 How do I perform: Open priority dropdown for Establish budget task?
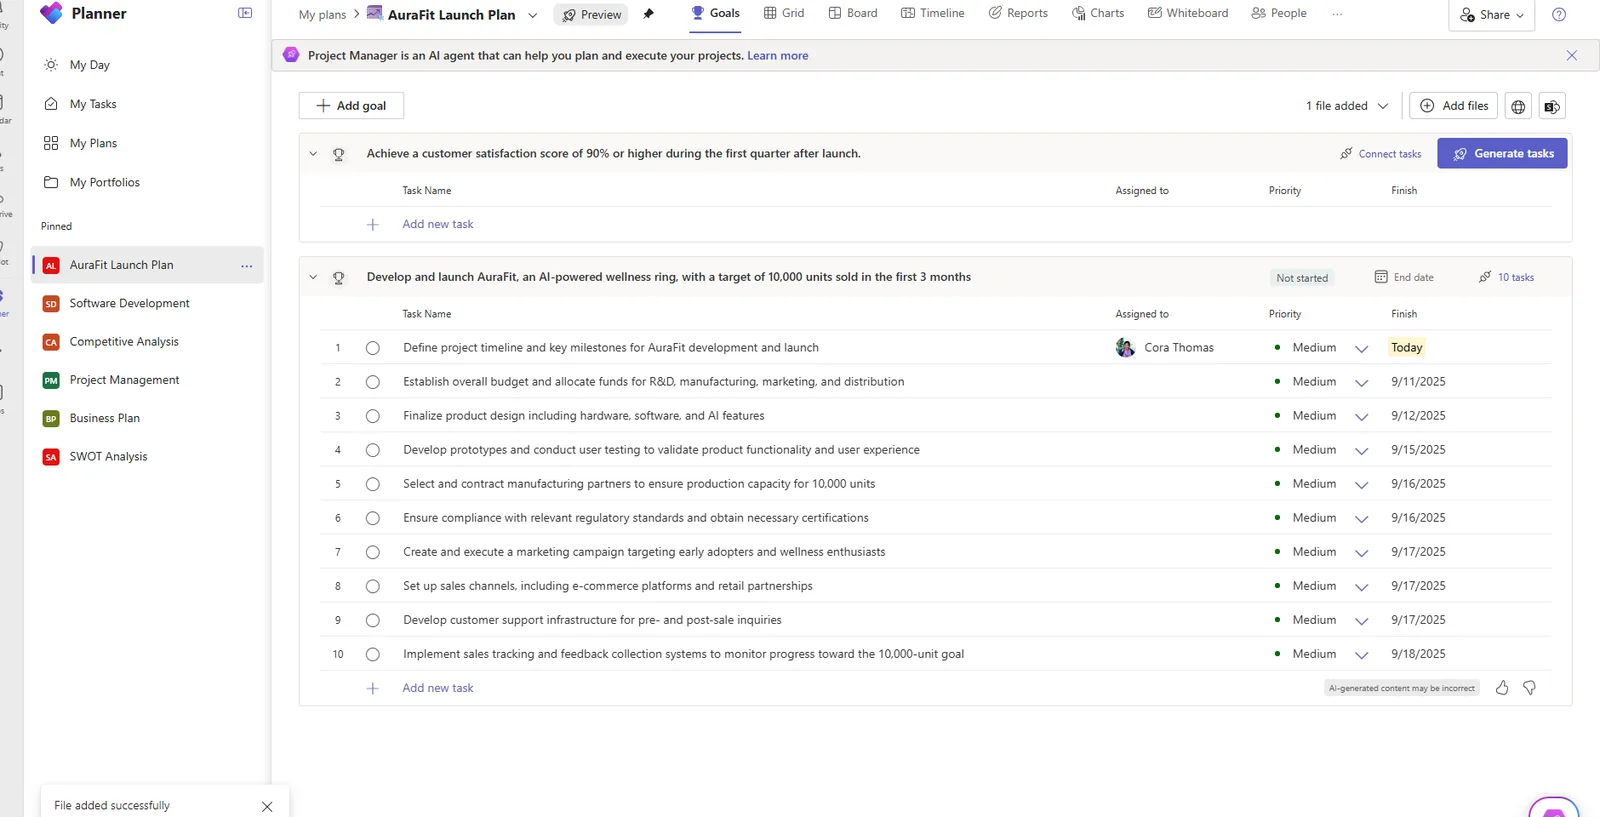pyautogui.click(x=1361, y=383)
